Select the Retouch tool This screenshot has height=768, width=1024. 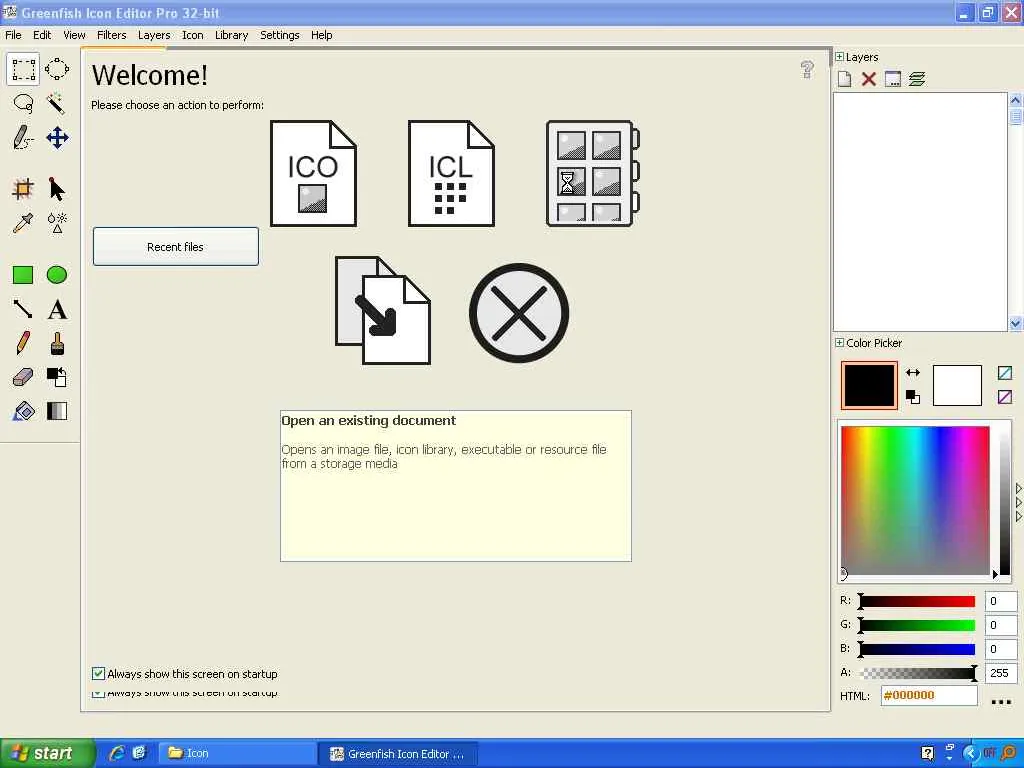57,223
